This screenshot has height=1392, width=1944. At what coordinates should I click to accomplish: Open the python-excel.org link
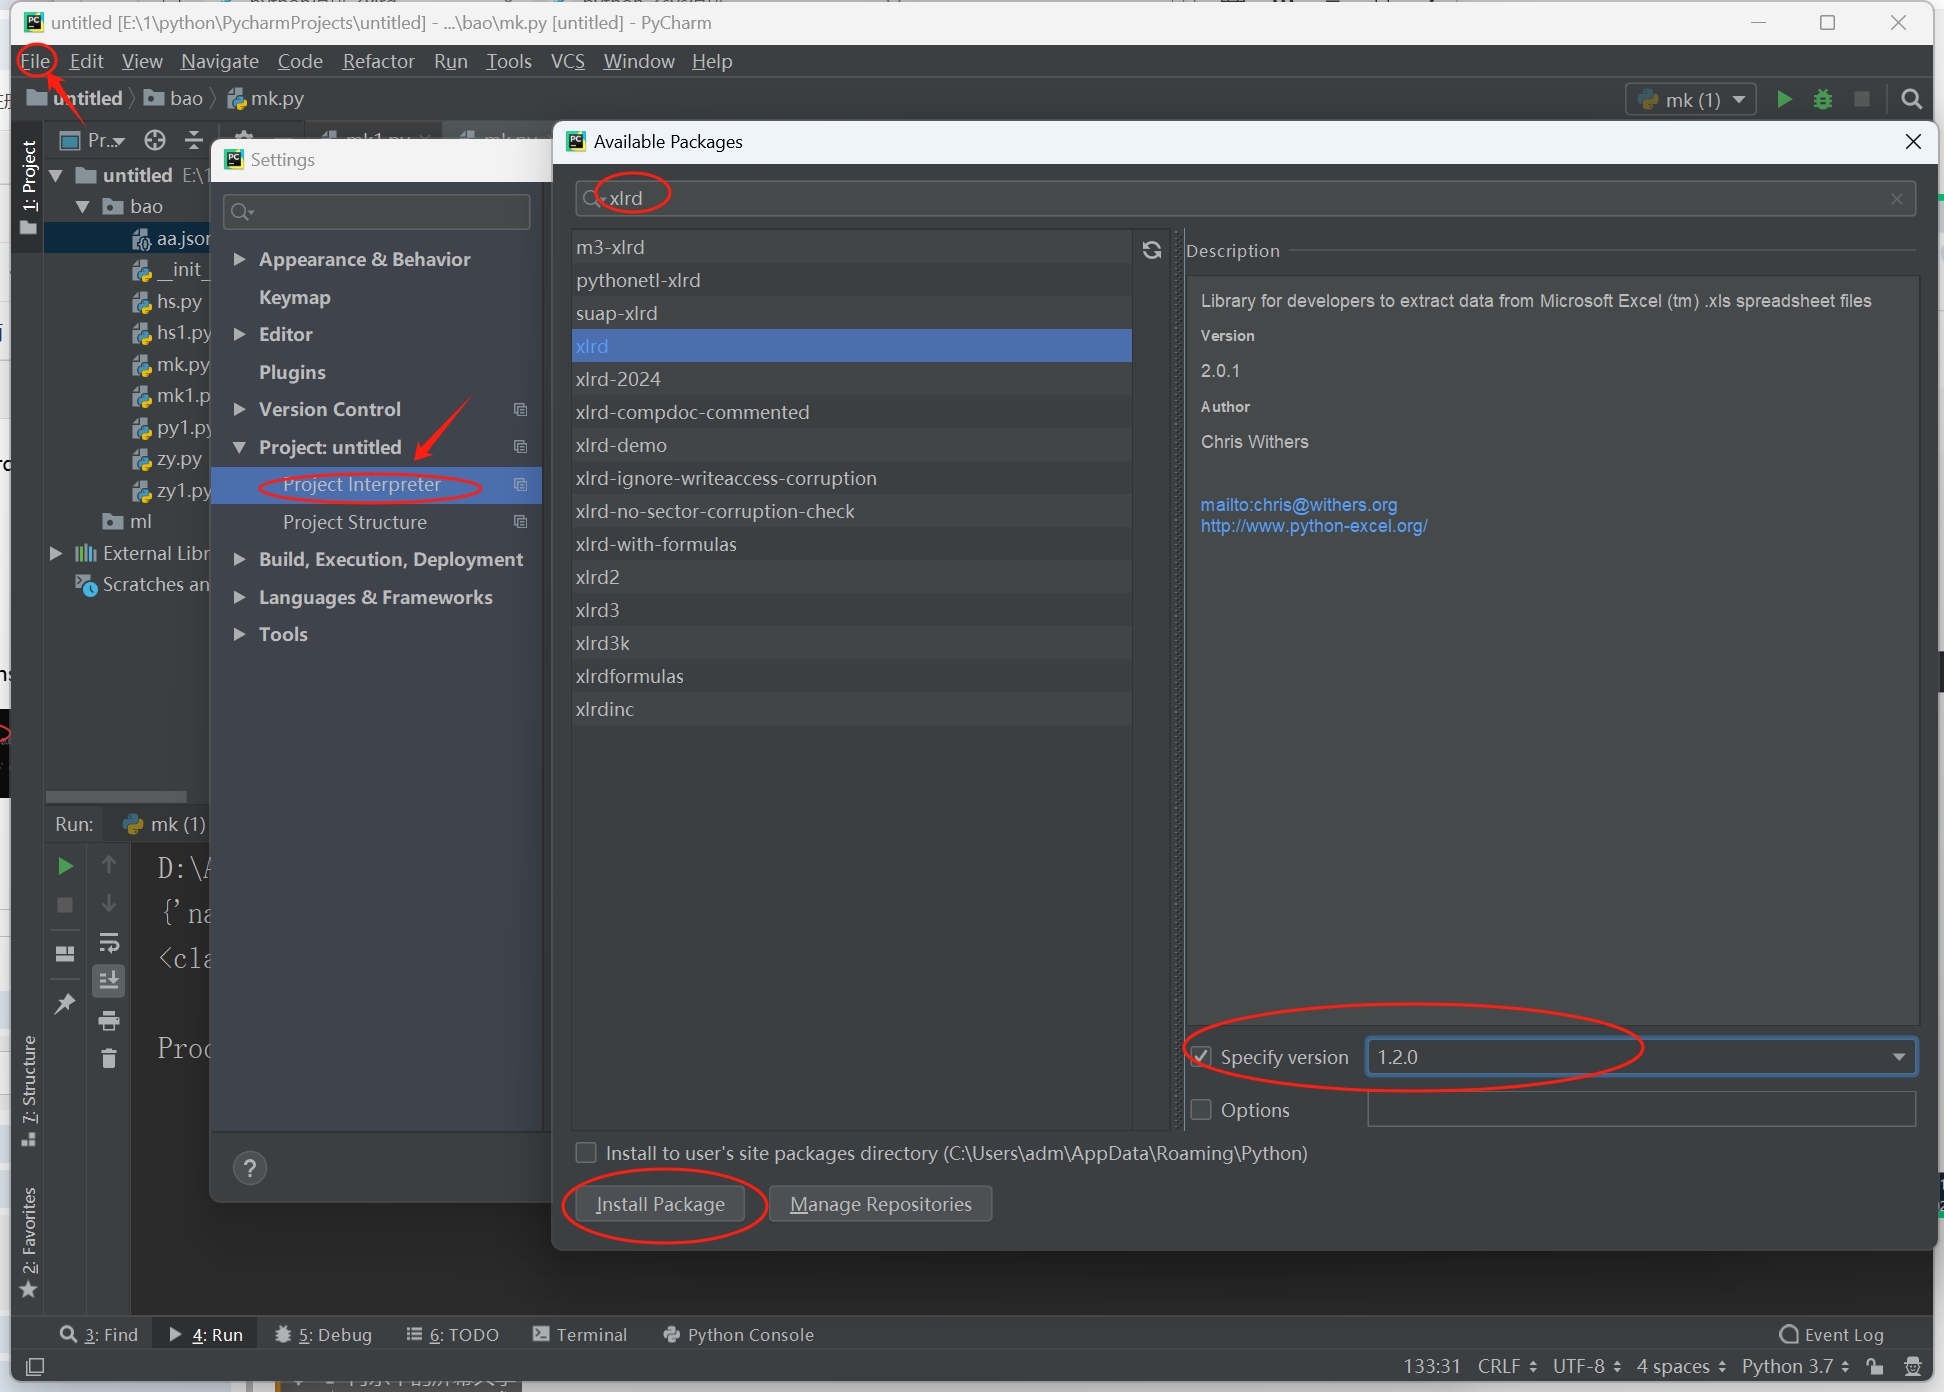click(x=1313, y=526)
